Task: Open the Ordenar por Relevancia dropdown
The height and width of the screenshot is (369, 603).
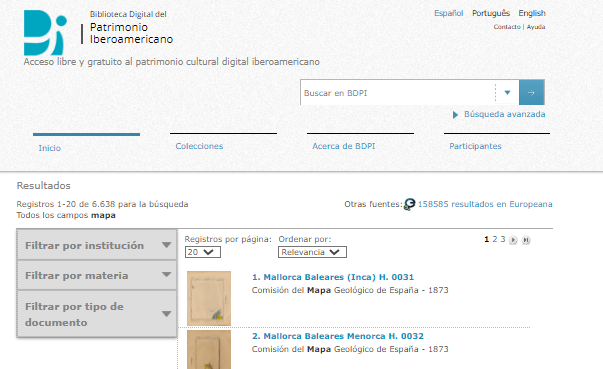Action: coord(312,252)
